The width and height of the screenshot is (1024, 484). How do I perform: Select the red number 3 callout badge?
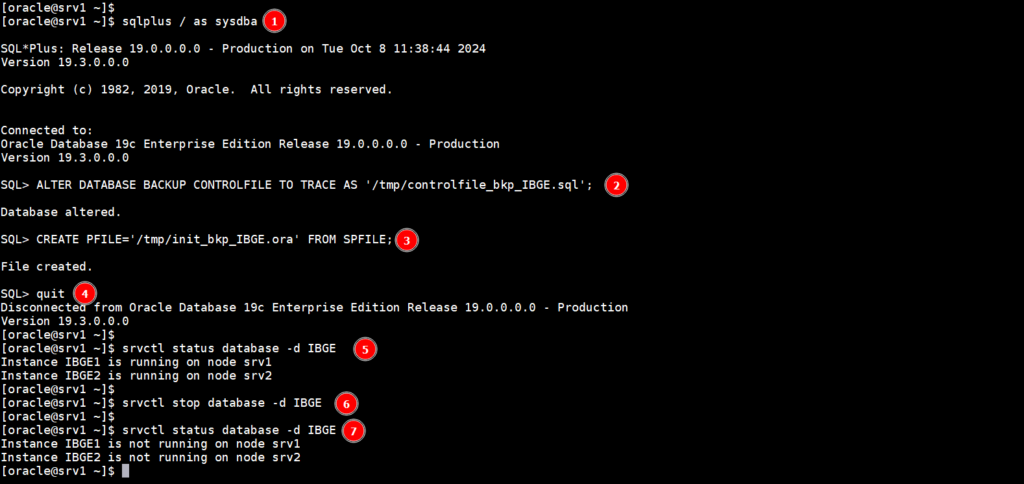(407, 240)
